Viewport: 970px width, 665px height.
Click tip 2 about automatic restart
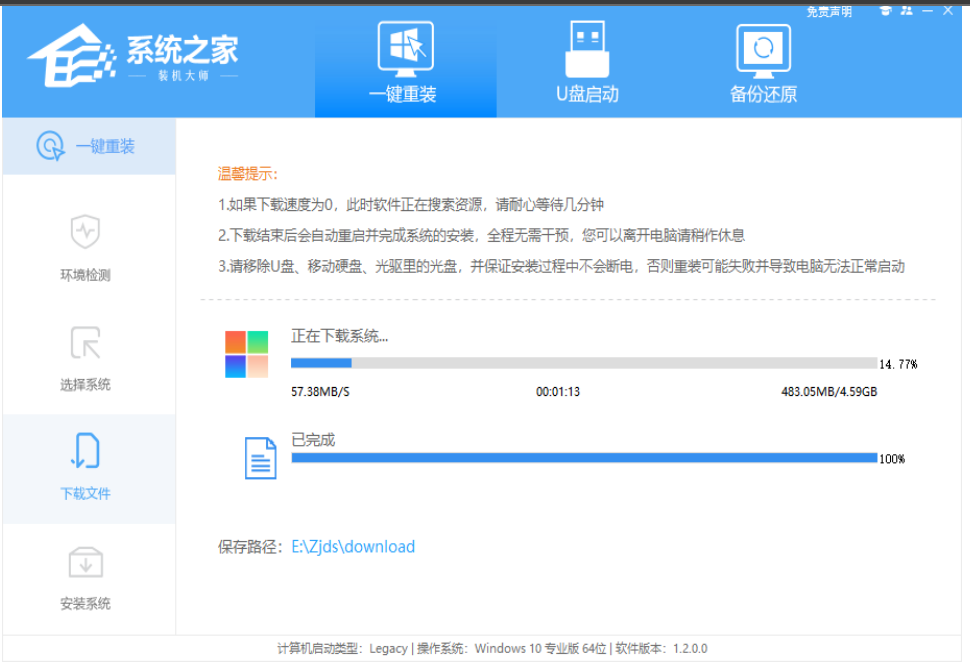[481, 236]
